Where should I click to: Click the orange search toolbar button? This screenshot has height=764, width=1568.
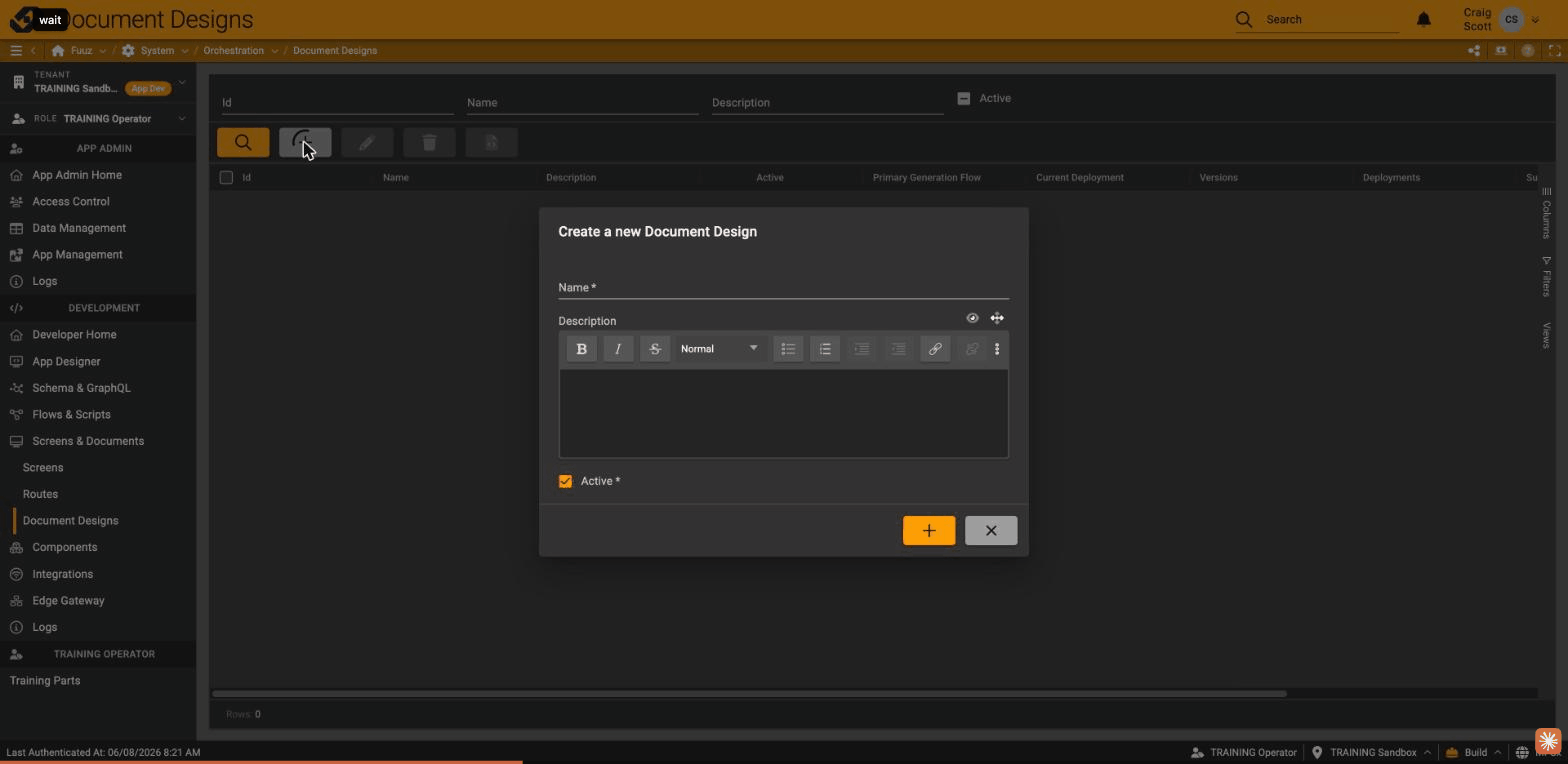[243, 142]
